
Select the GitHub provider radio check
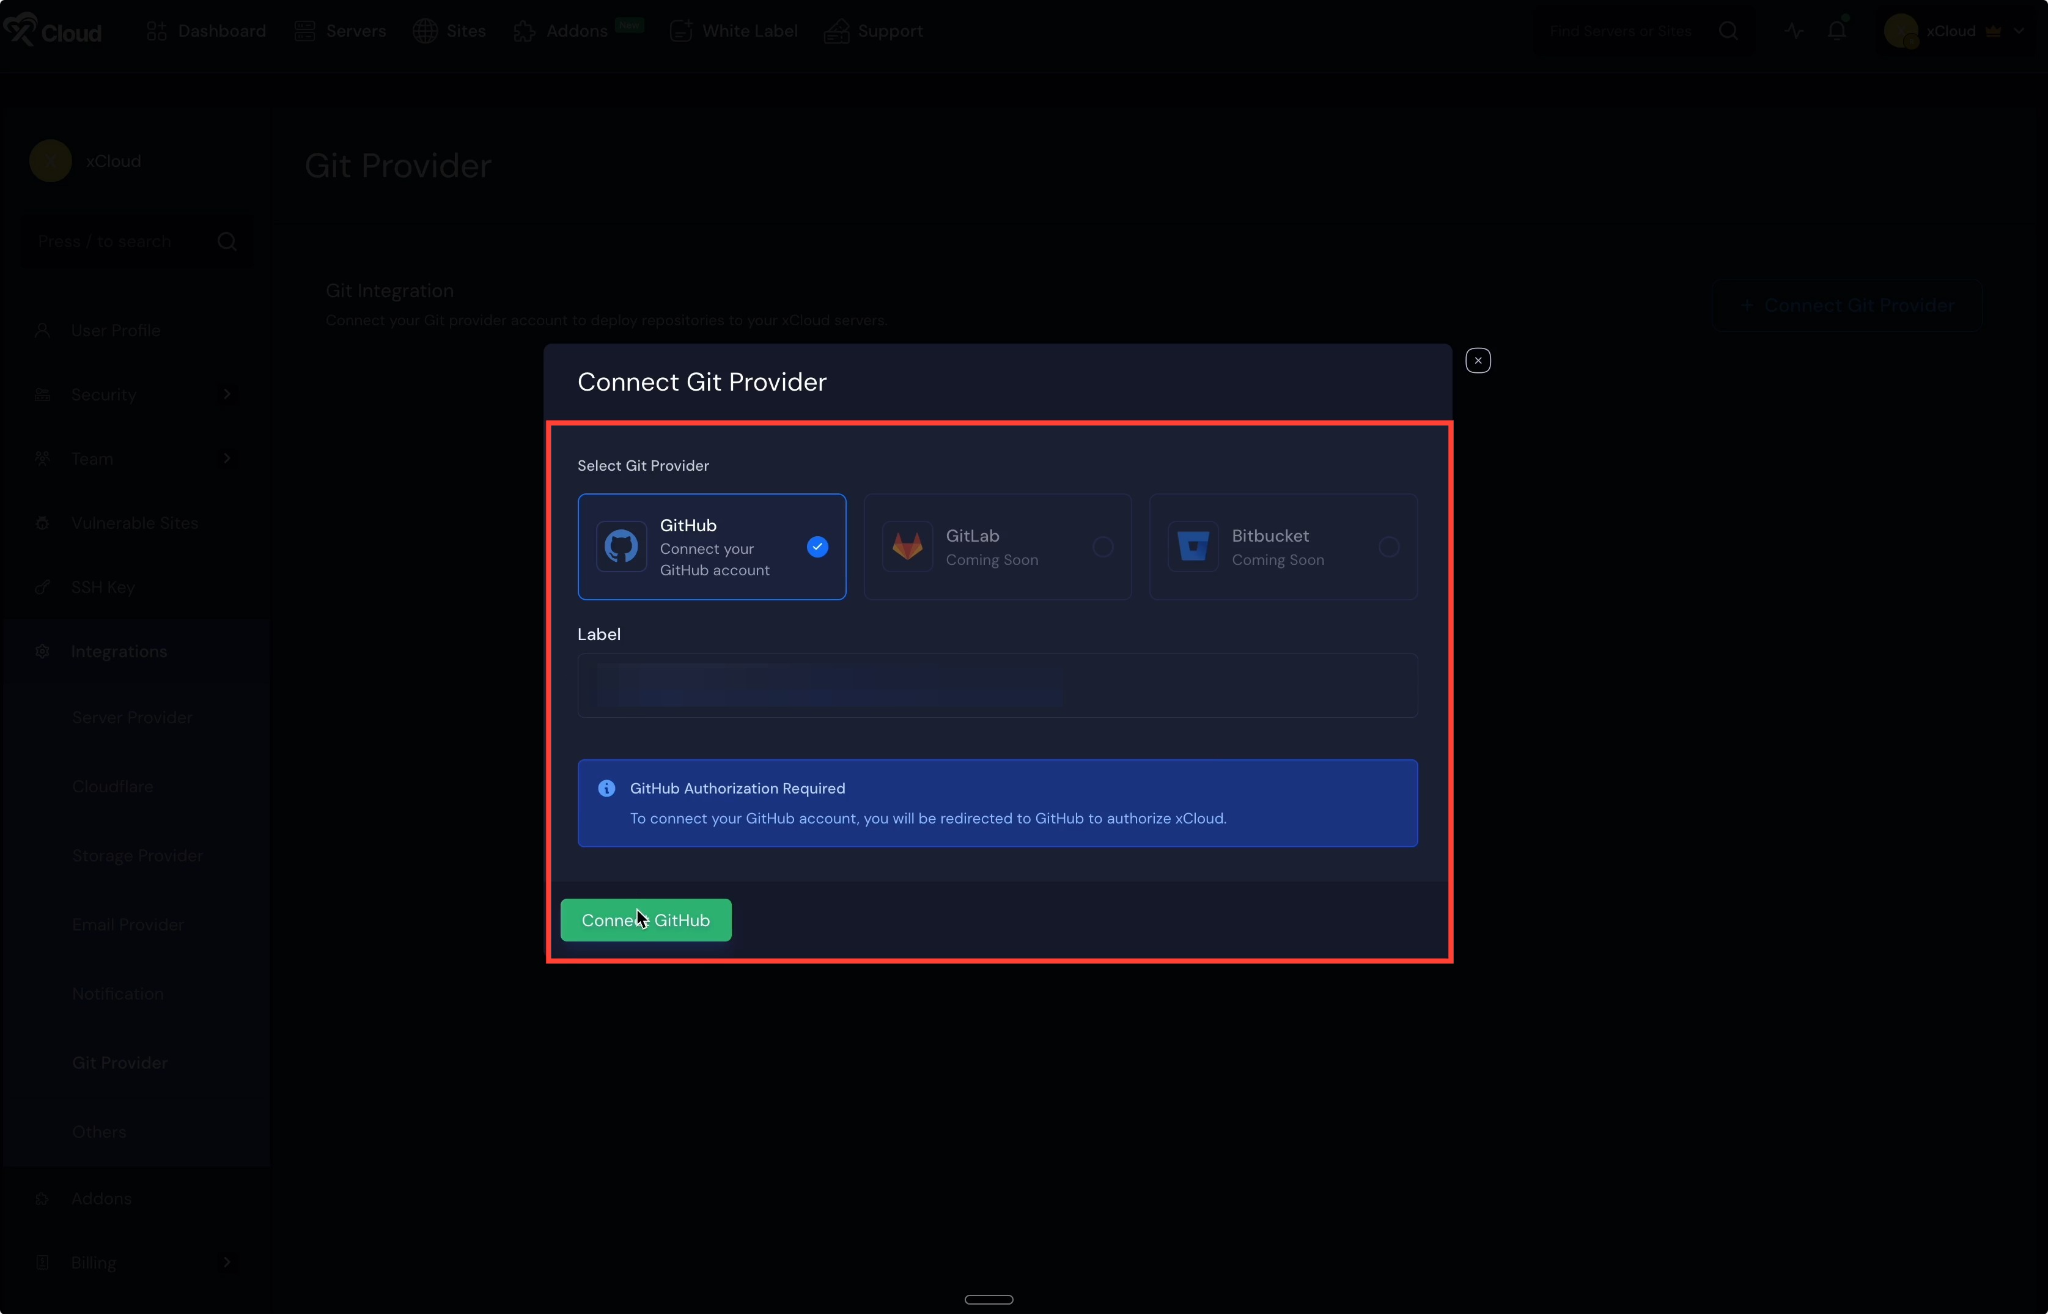click(818, 547)
